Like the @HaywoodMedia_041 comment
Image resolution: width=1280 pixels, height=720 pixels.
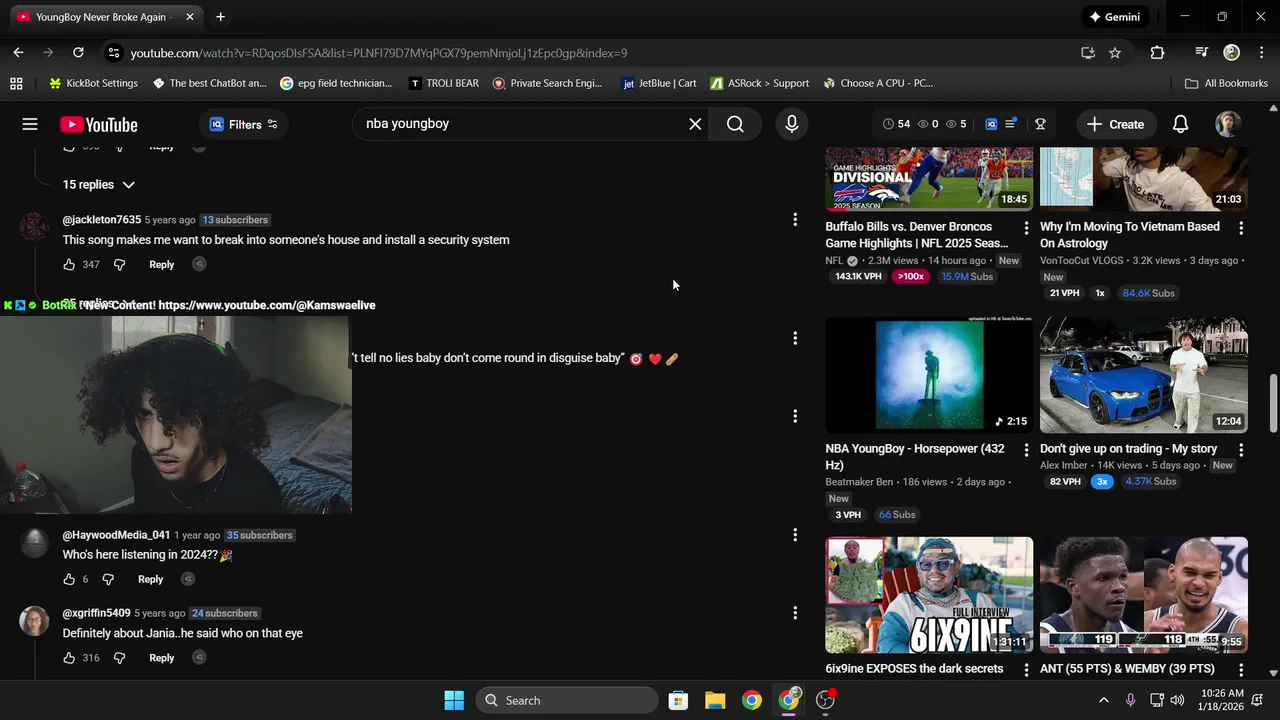pos(69,579)
